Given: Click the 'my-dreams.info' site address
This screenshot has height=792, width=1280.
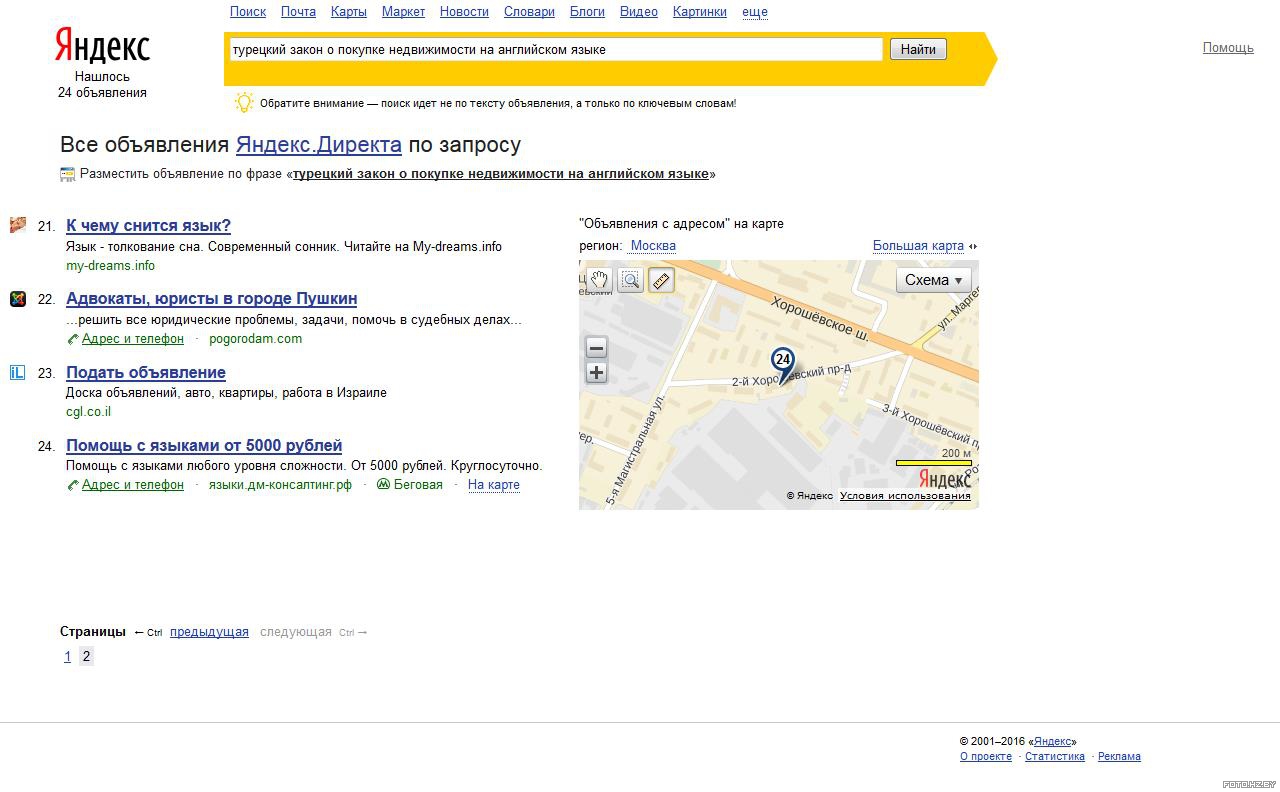Looking at the screenshot, I should (110, 266).
